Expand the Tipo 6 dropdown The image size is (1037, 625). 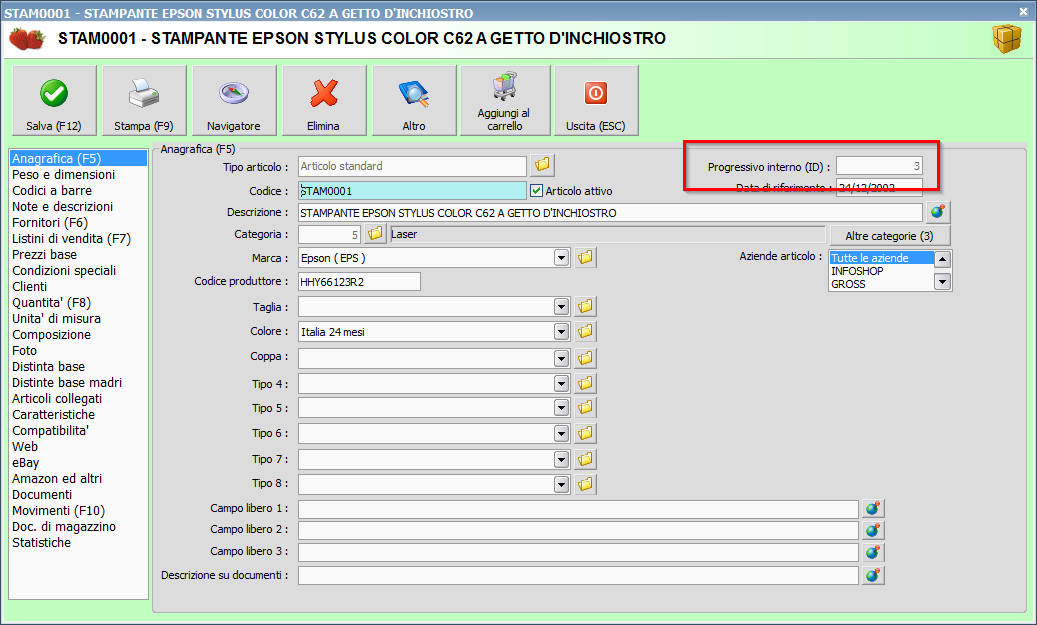[561, 434]
